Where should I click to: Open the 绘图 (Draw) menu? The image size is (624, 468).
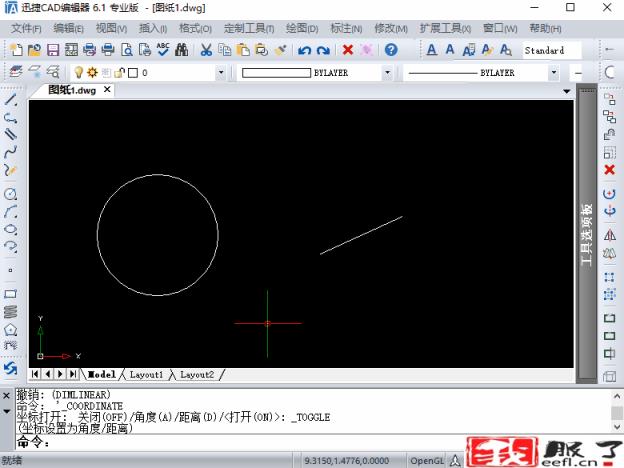tap(301, 28)
